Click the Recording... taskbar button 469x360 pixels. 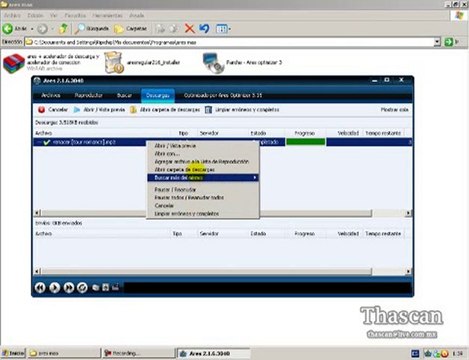tap(138, 353)
